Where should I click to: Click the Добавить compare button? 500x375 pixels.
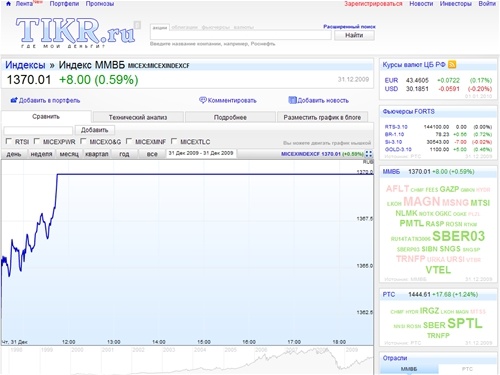click(95, 130)
